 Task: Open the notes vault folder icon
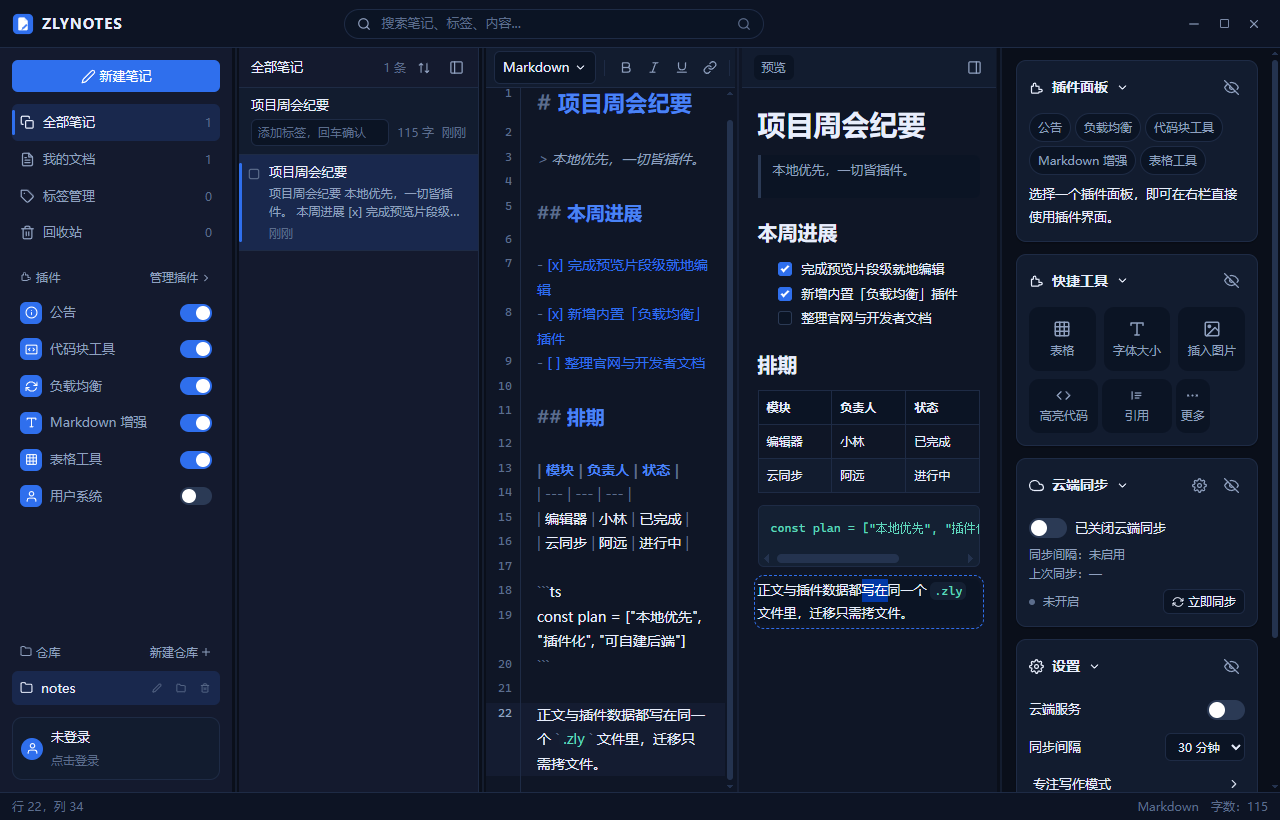[181, 688]
